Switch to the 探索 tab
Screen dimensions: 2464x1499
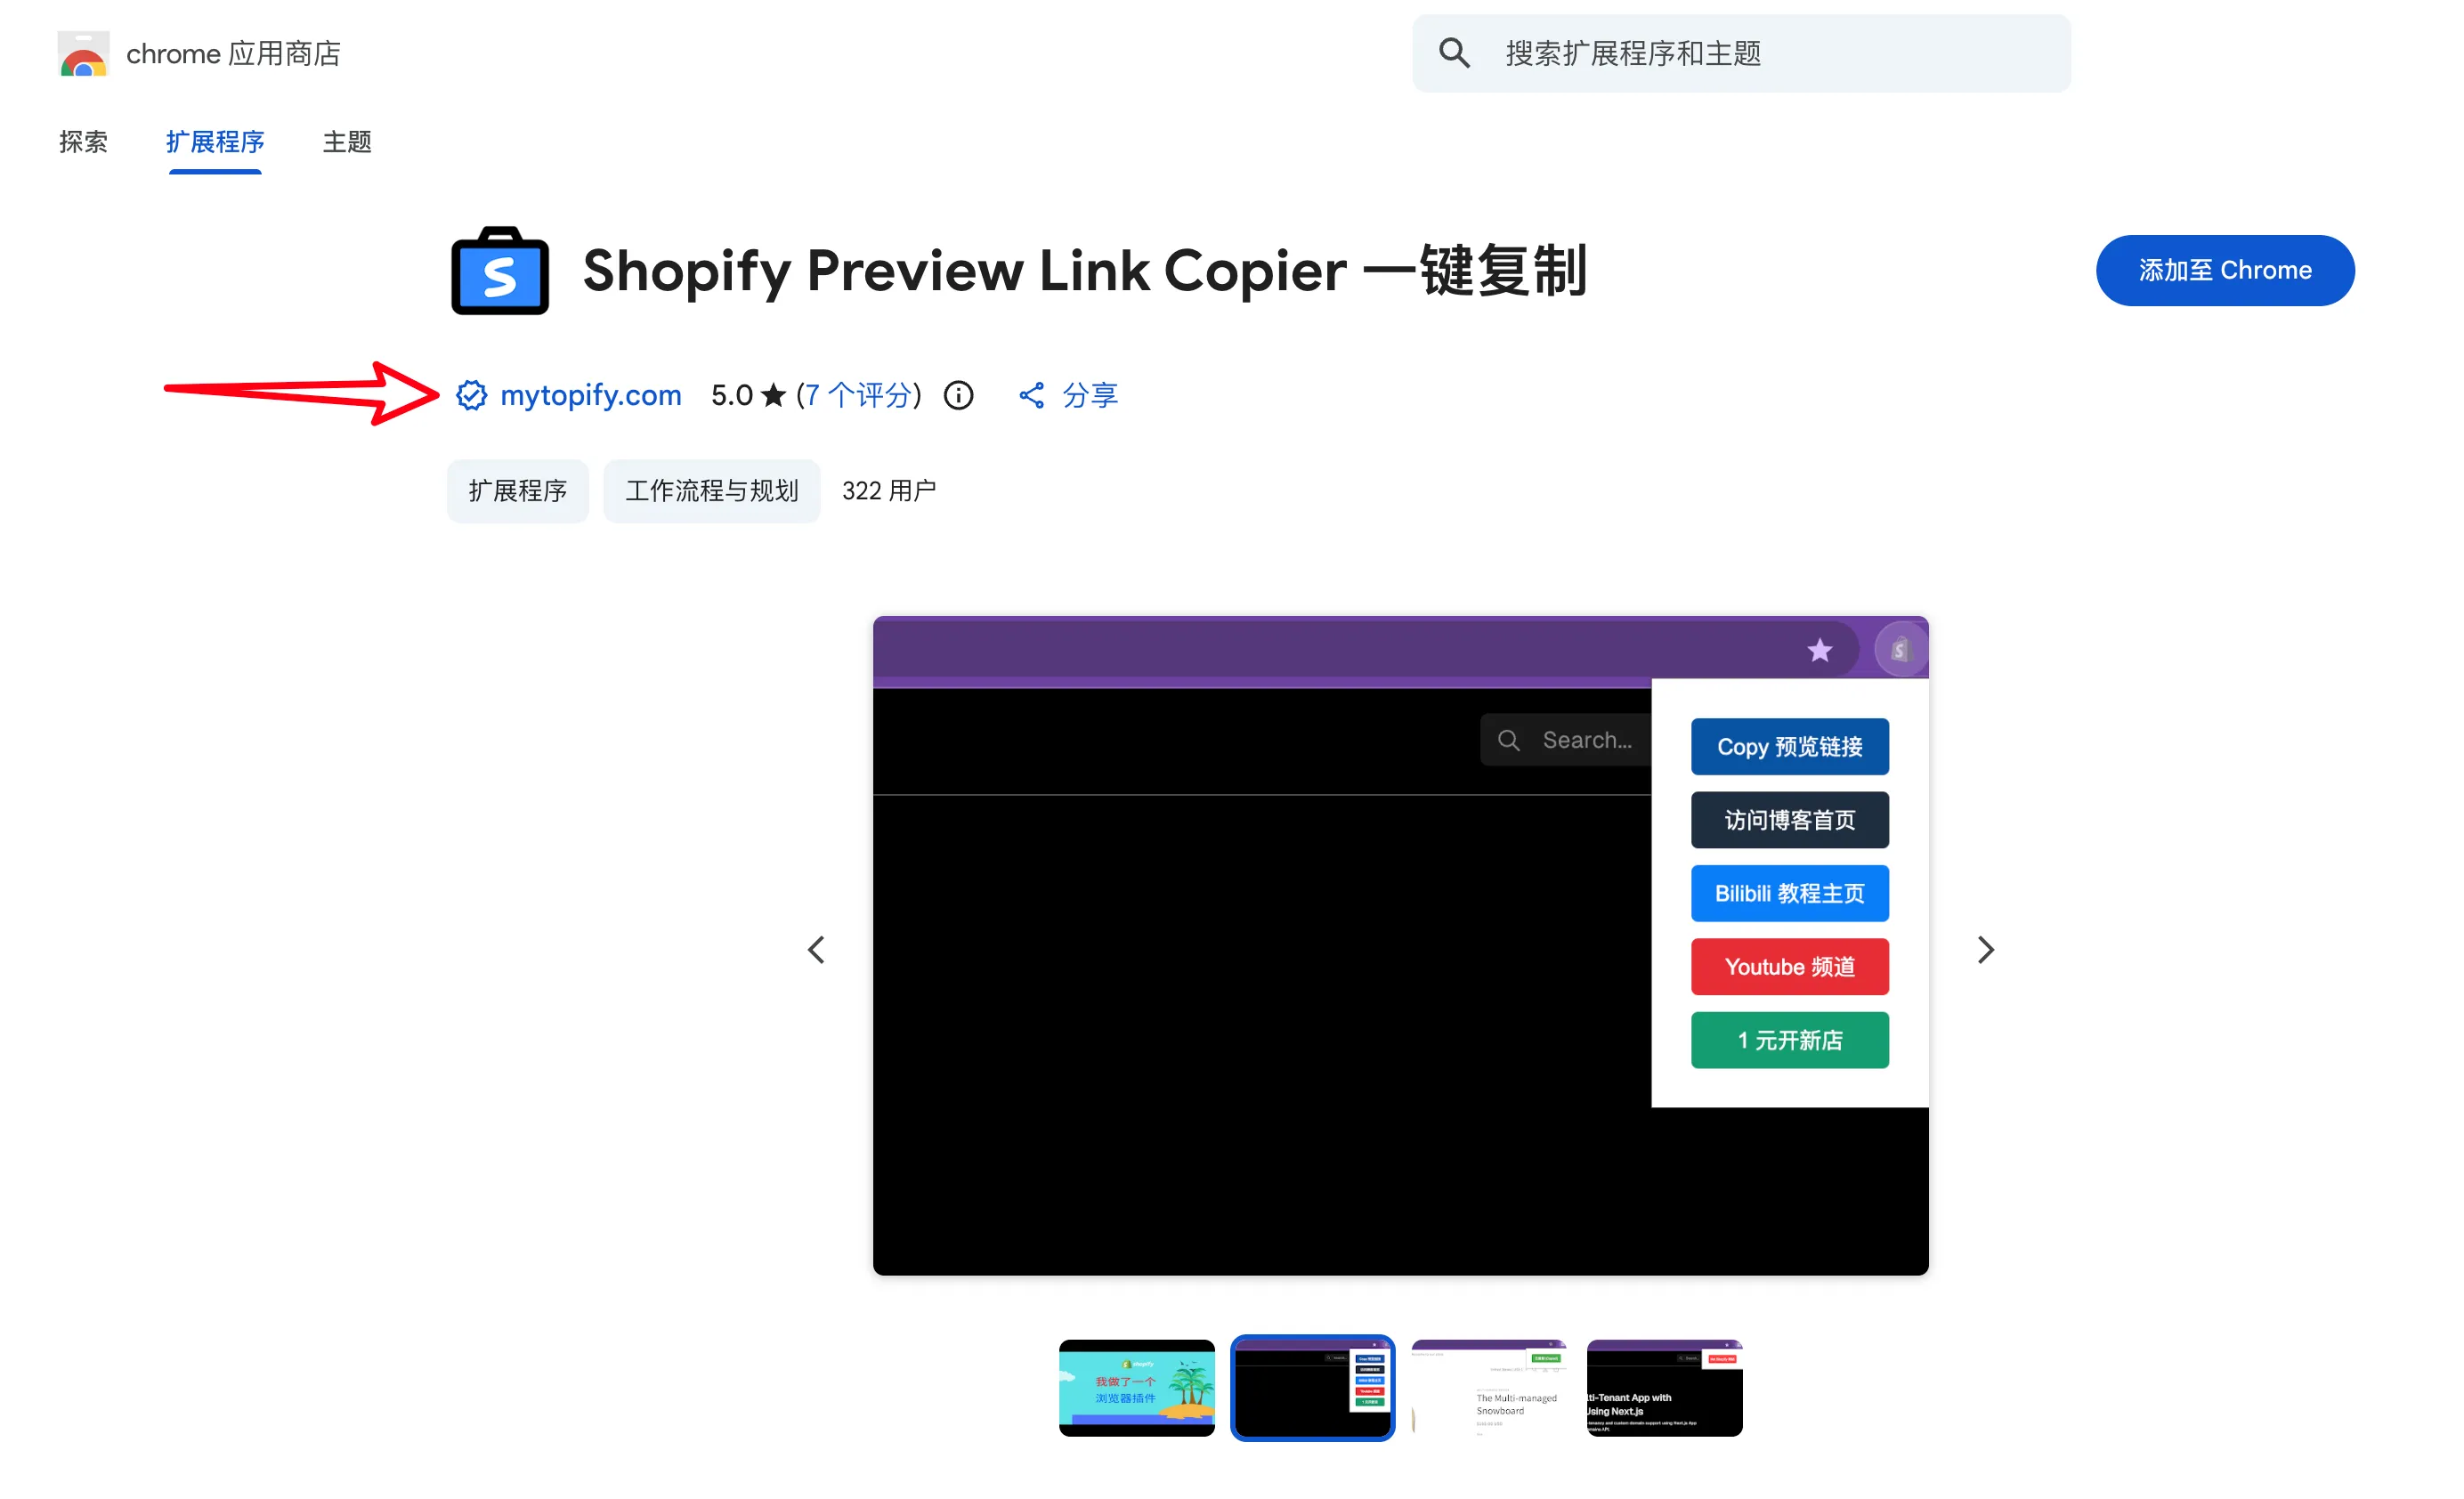(x=83, y=143)
